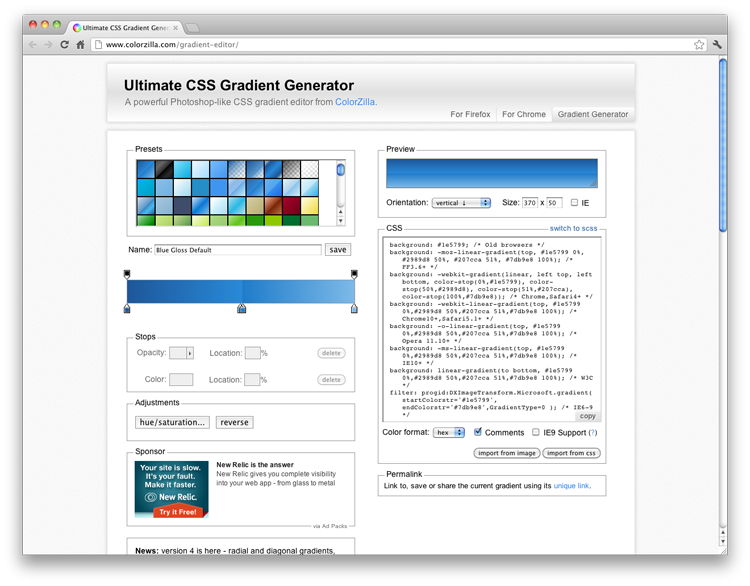Open the Opacity stepper arrow in Stops

(190, 353)
